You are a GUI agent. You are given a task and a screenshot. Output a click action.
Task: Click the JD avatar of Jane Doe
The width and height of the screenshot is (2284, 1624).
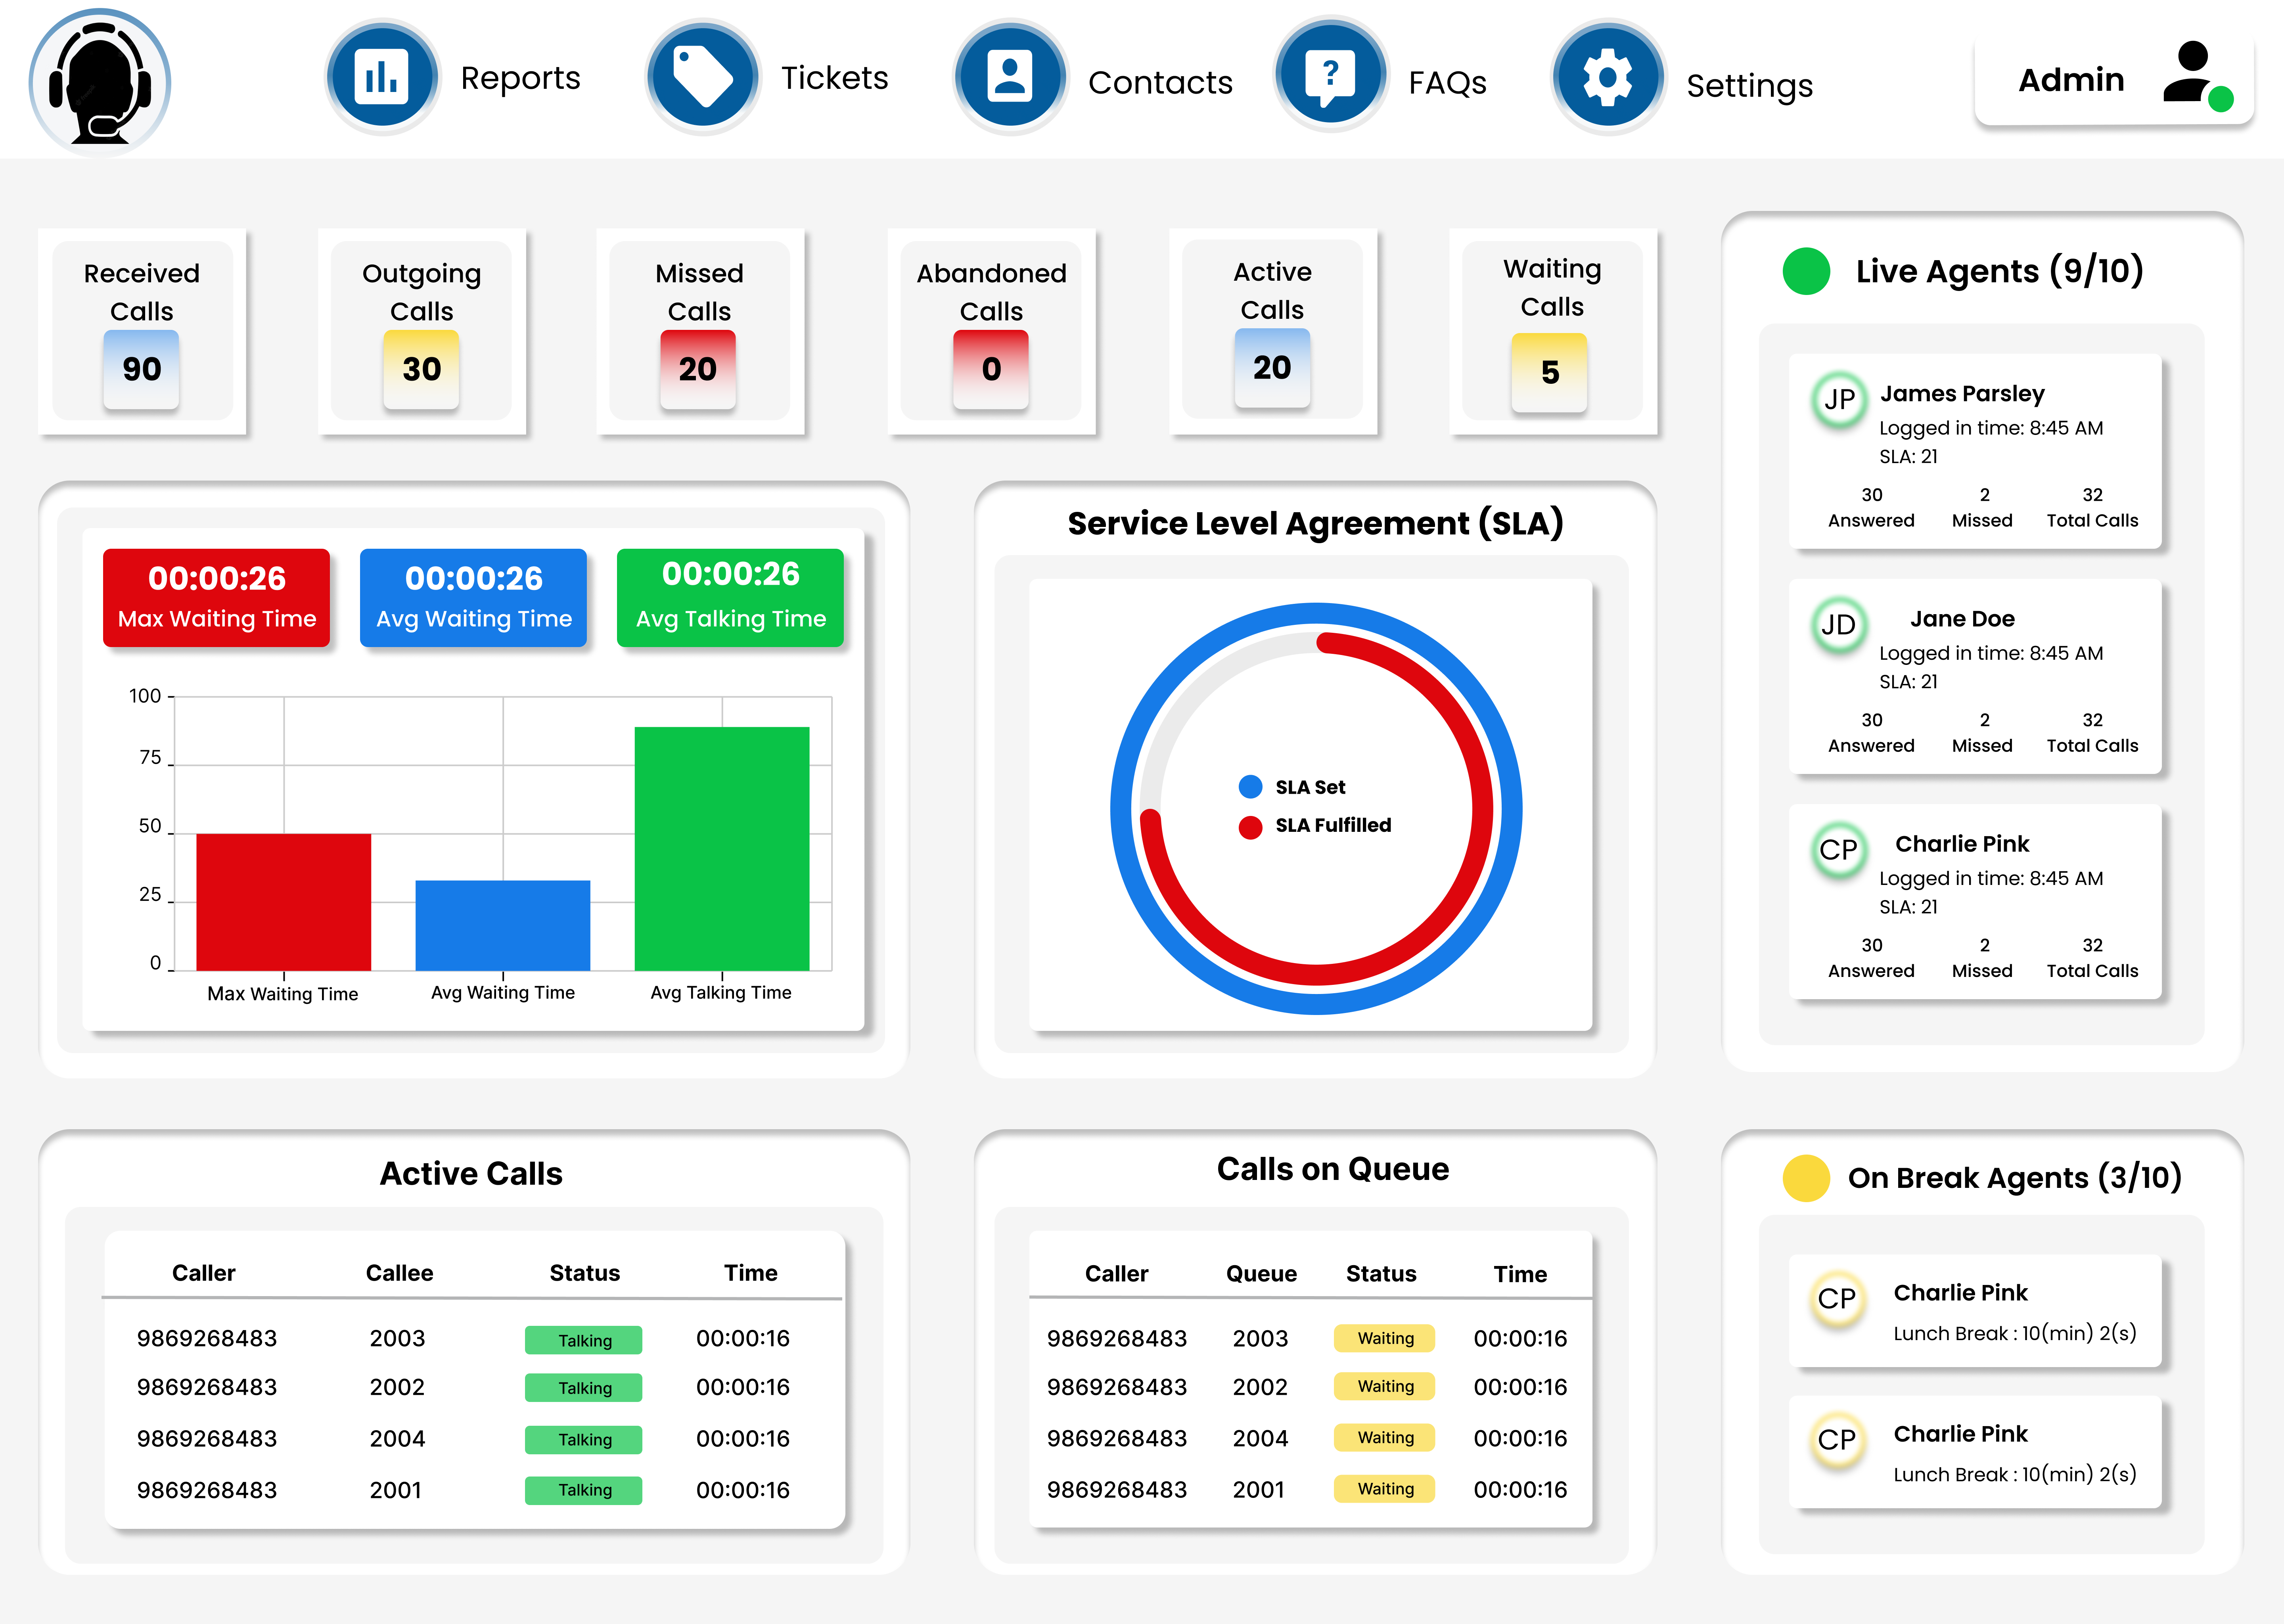[x=1839, y=624]
